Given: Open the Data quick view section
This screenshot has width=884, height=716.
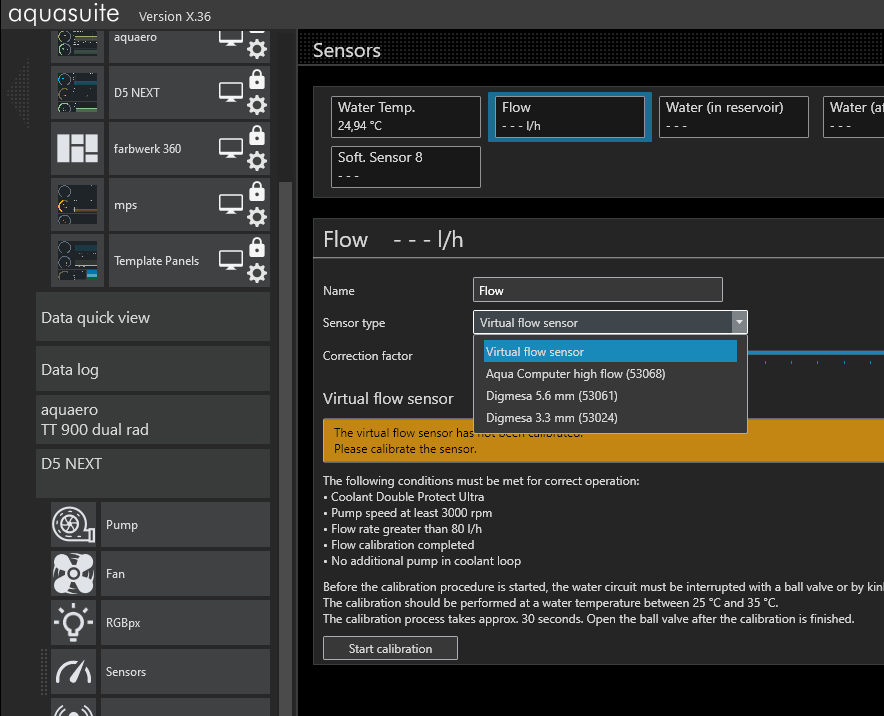Looking at the screenshot, I should 153,318.
